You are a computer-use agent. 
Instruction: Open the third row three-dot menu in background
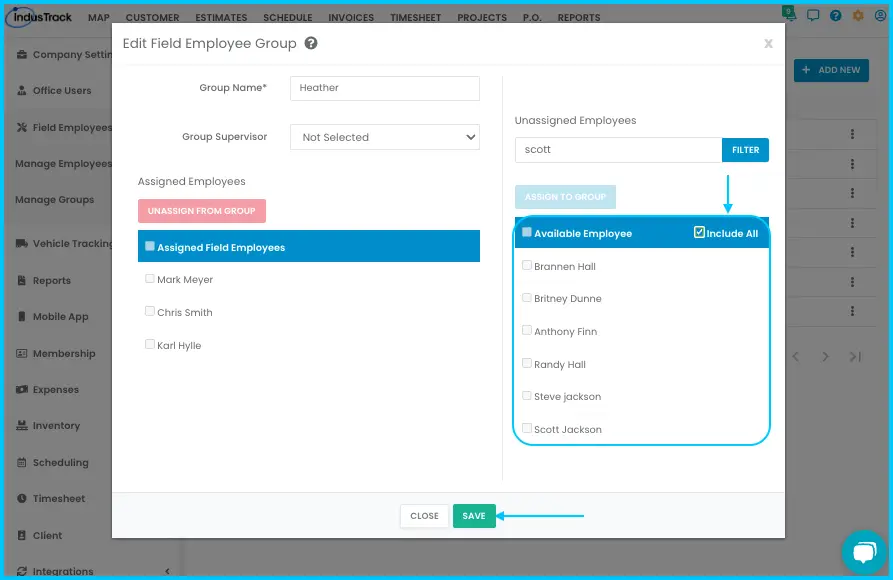tap(852, 193)
